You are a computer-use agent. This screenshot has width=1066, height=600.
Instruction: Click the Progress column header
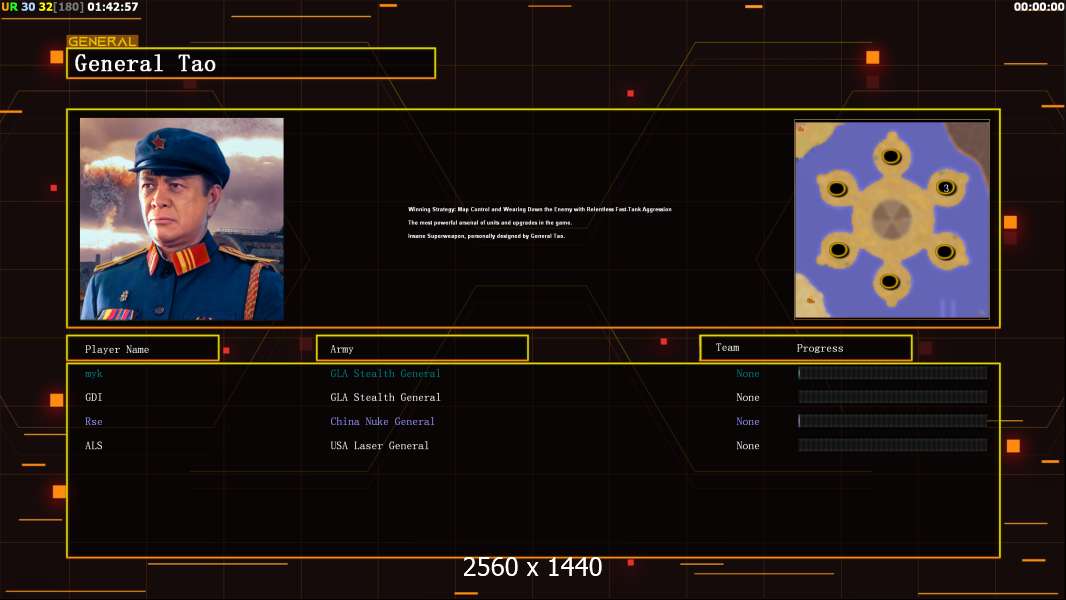819,348
